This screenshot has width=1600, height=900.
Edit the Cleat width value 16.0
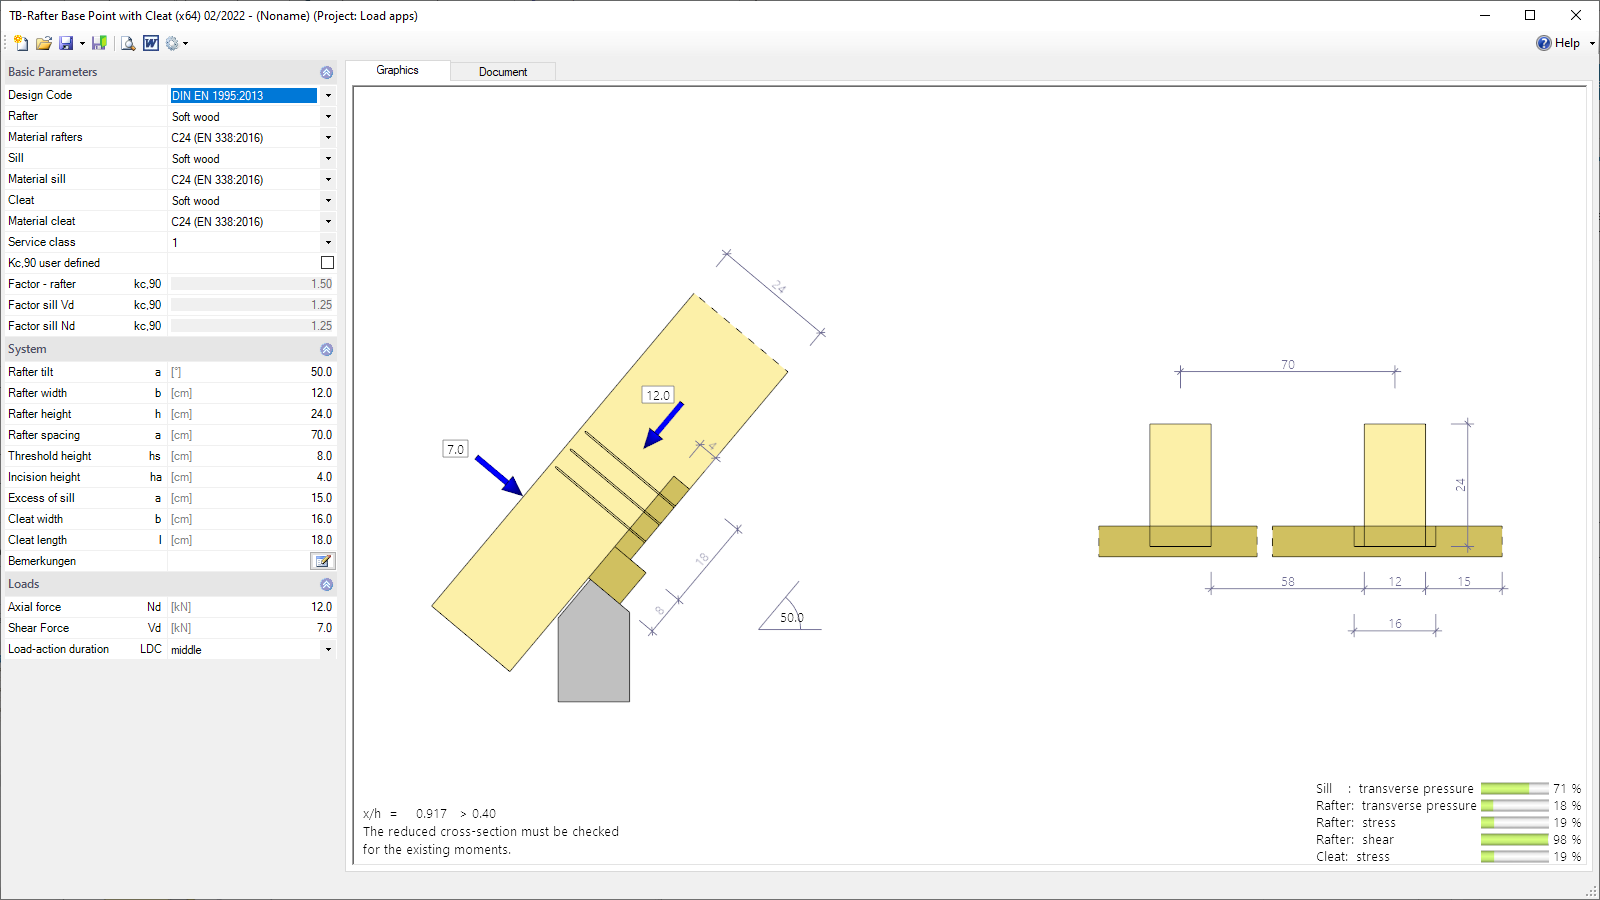point(252,519)
